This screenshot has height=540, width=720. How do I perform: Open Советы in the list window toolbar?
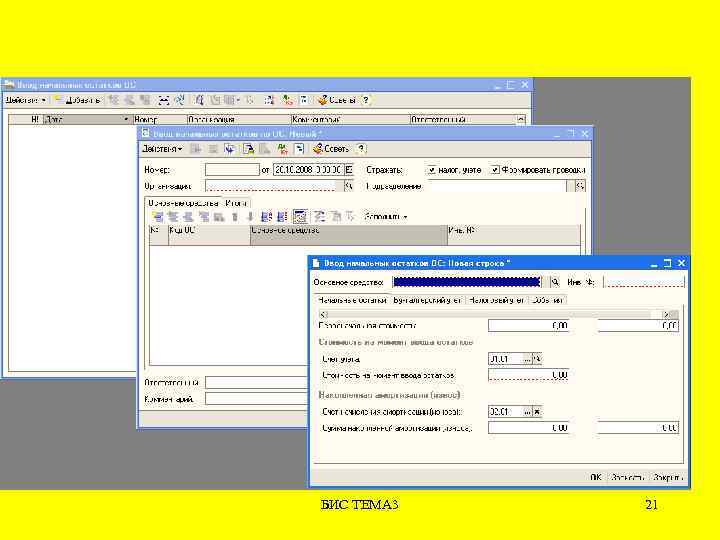338,100
